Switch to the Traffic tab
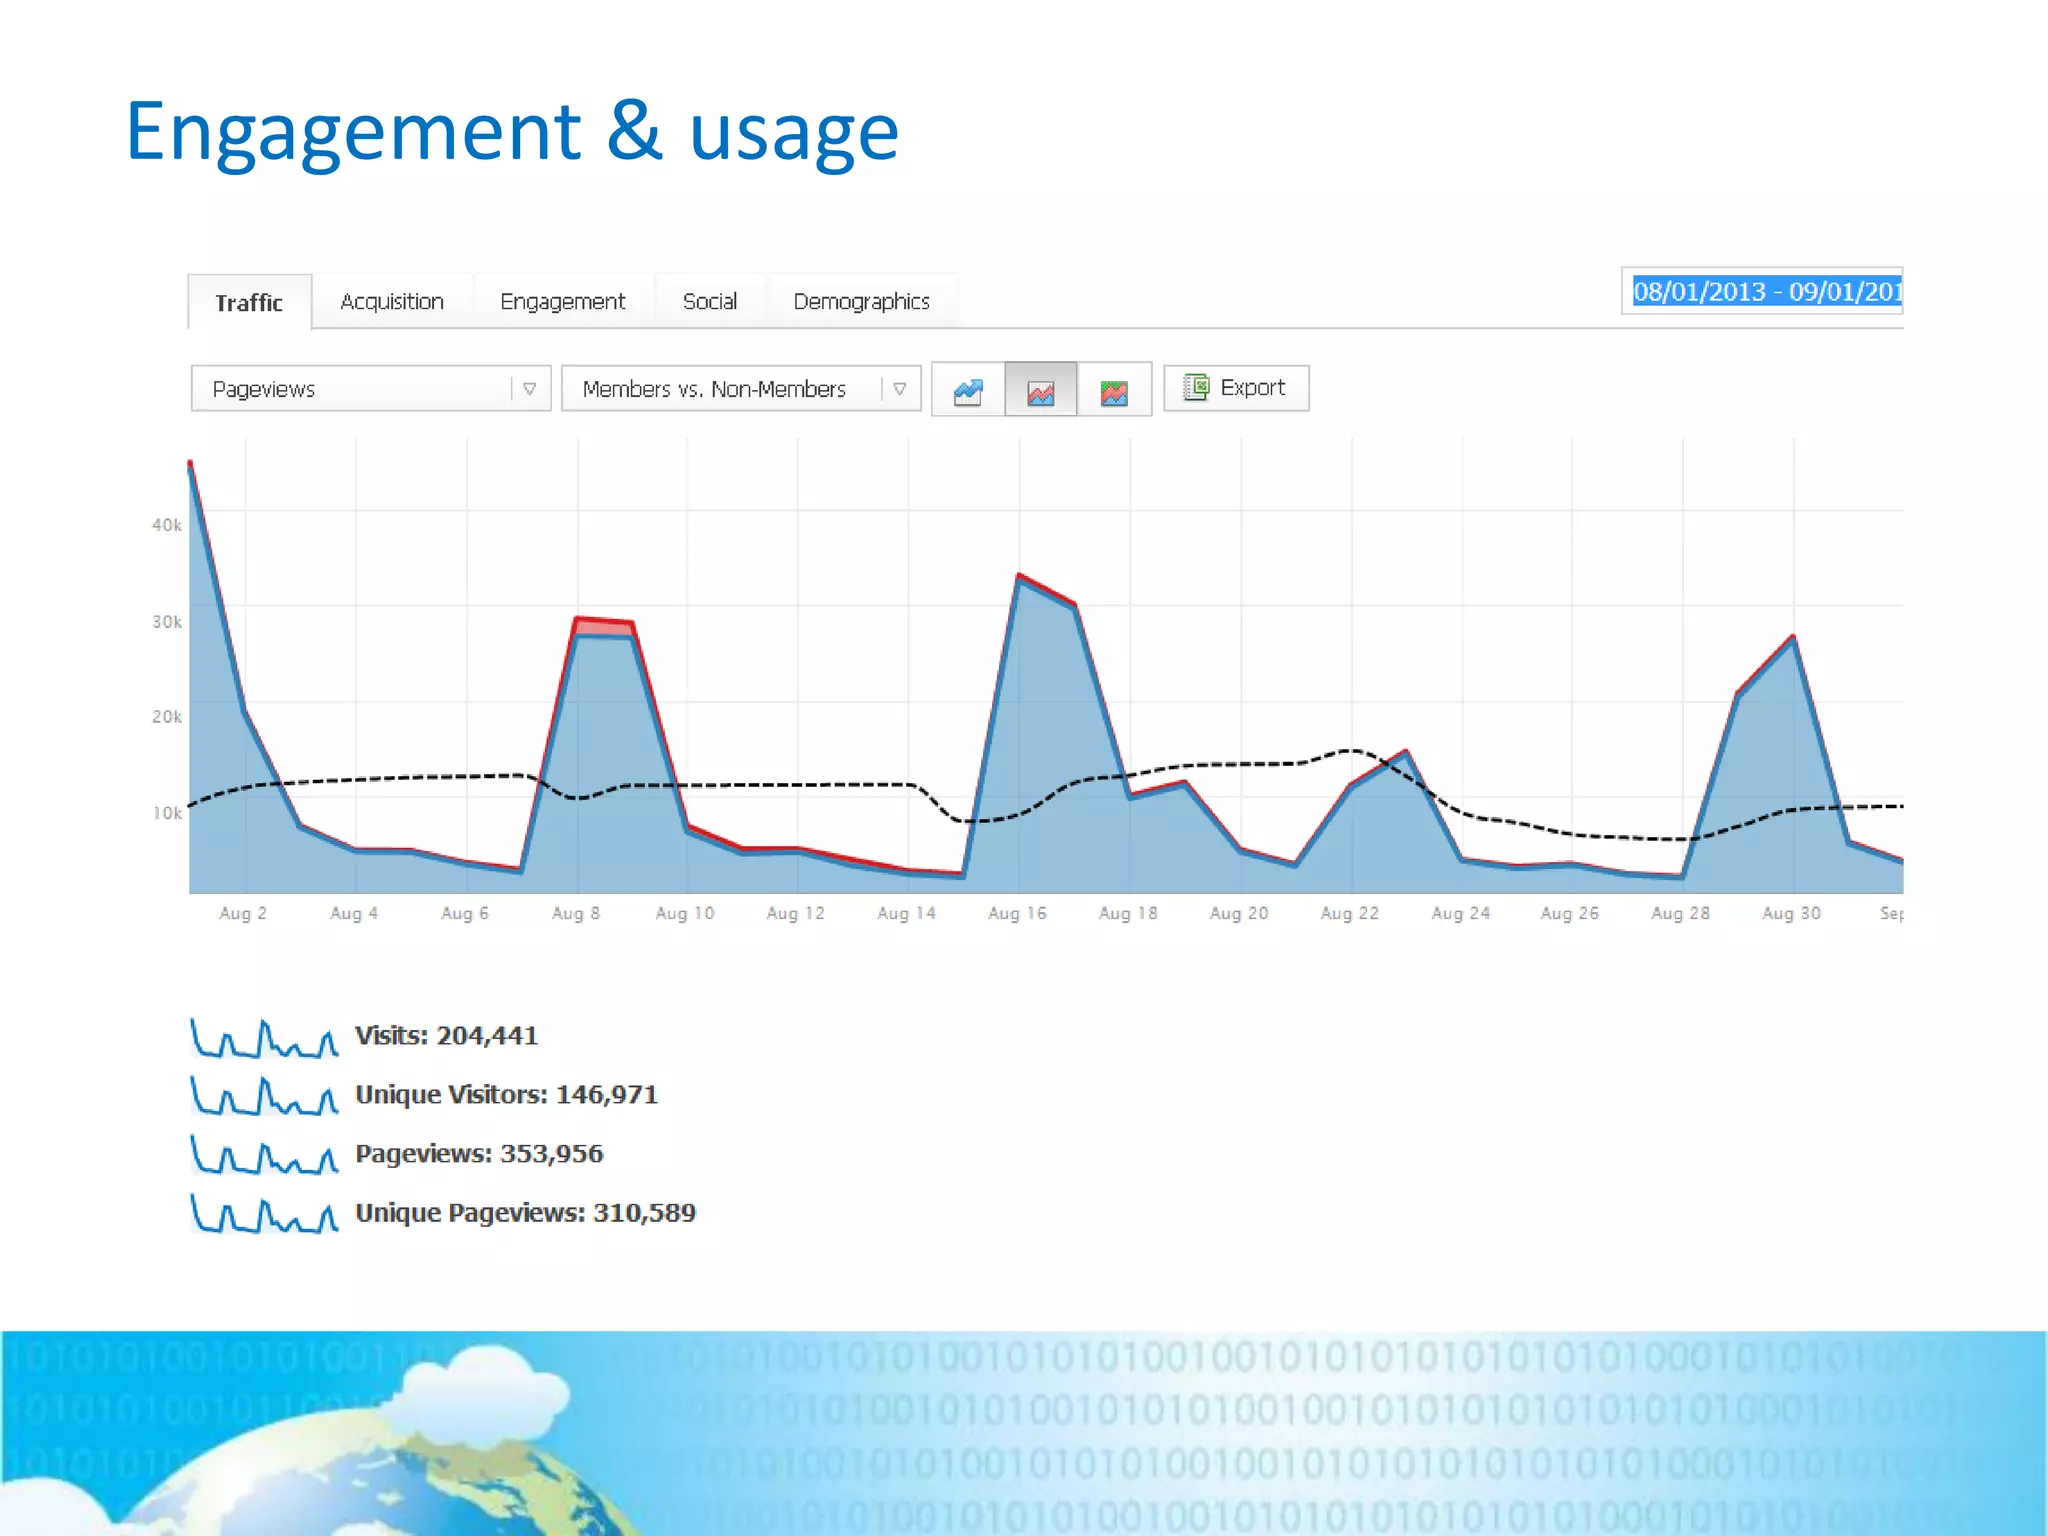Viewport: 2048px width, 1536px height. tap(249, 302)
